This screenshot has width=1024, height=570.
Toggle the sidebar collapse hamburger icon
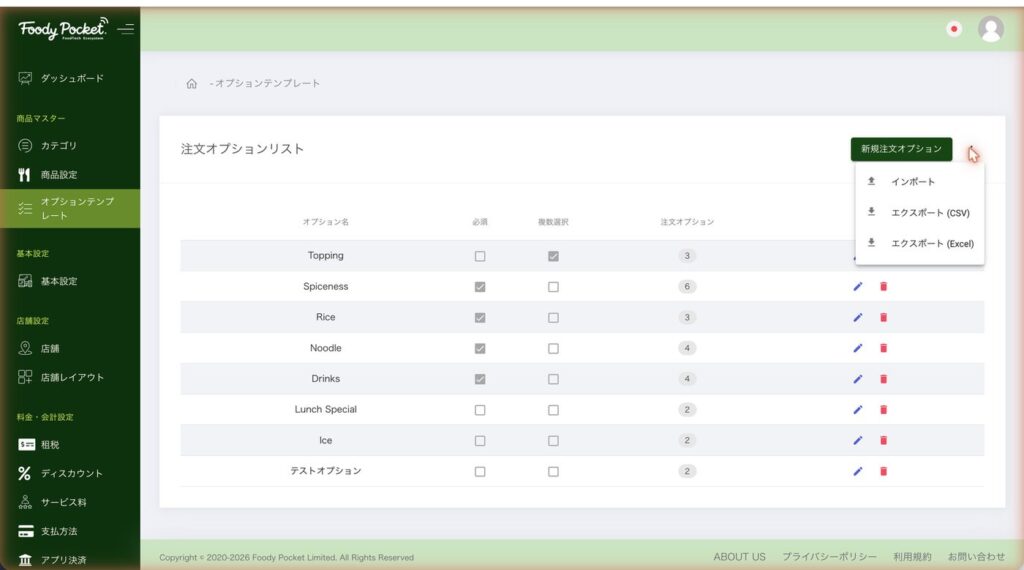(125, 29)
